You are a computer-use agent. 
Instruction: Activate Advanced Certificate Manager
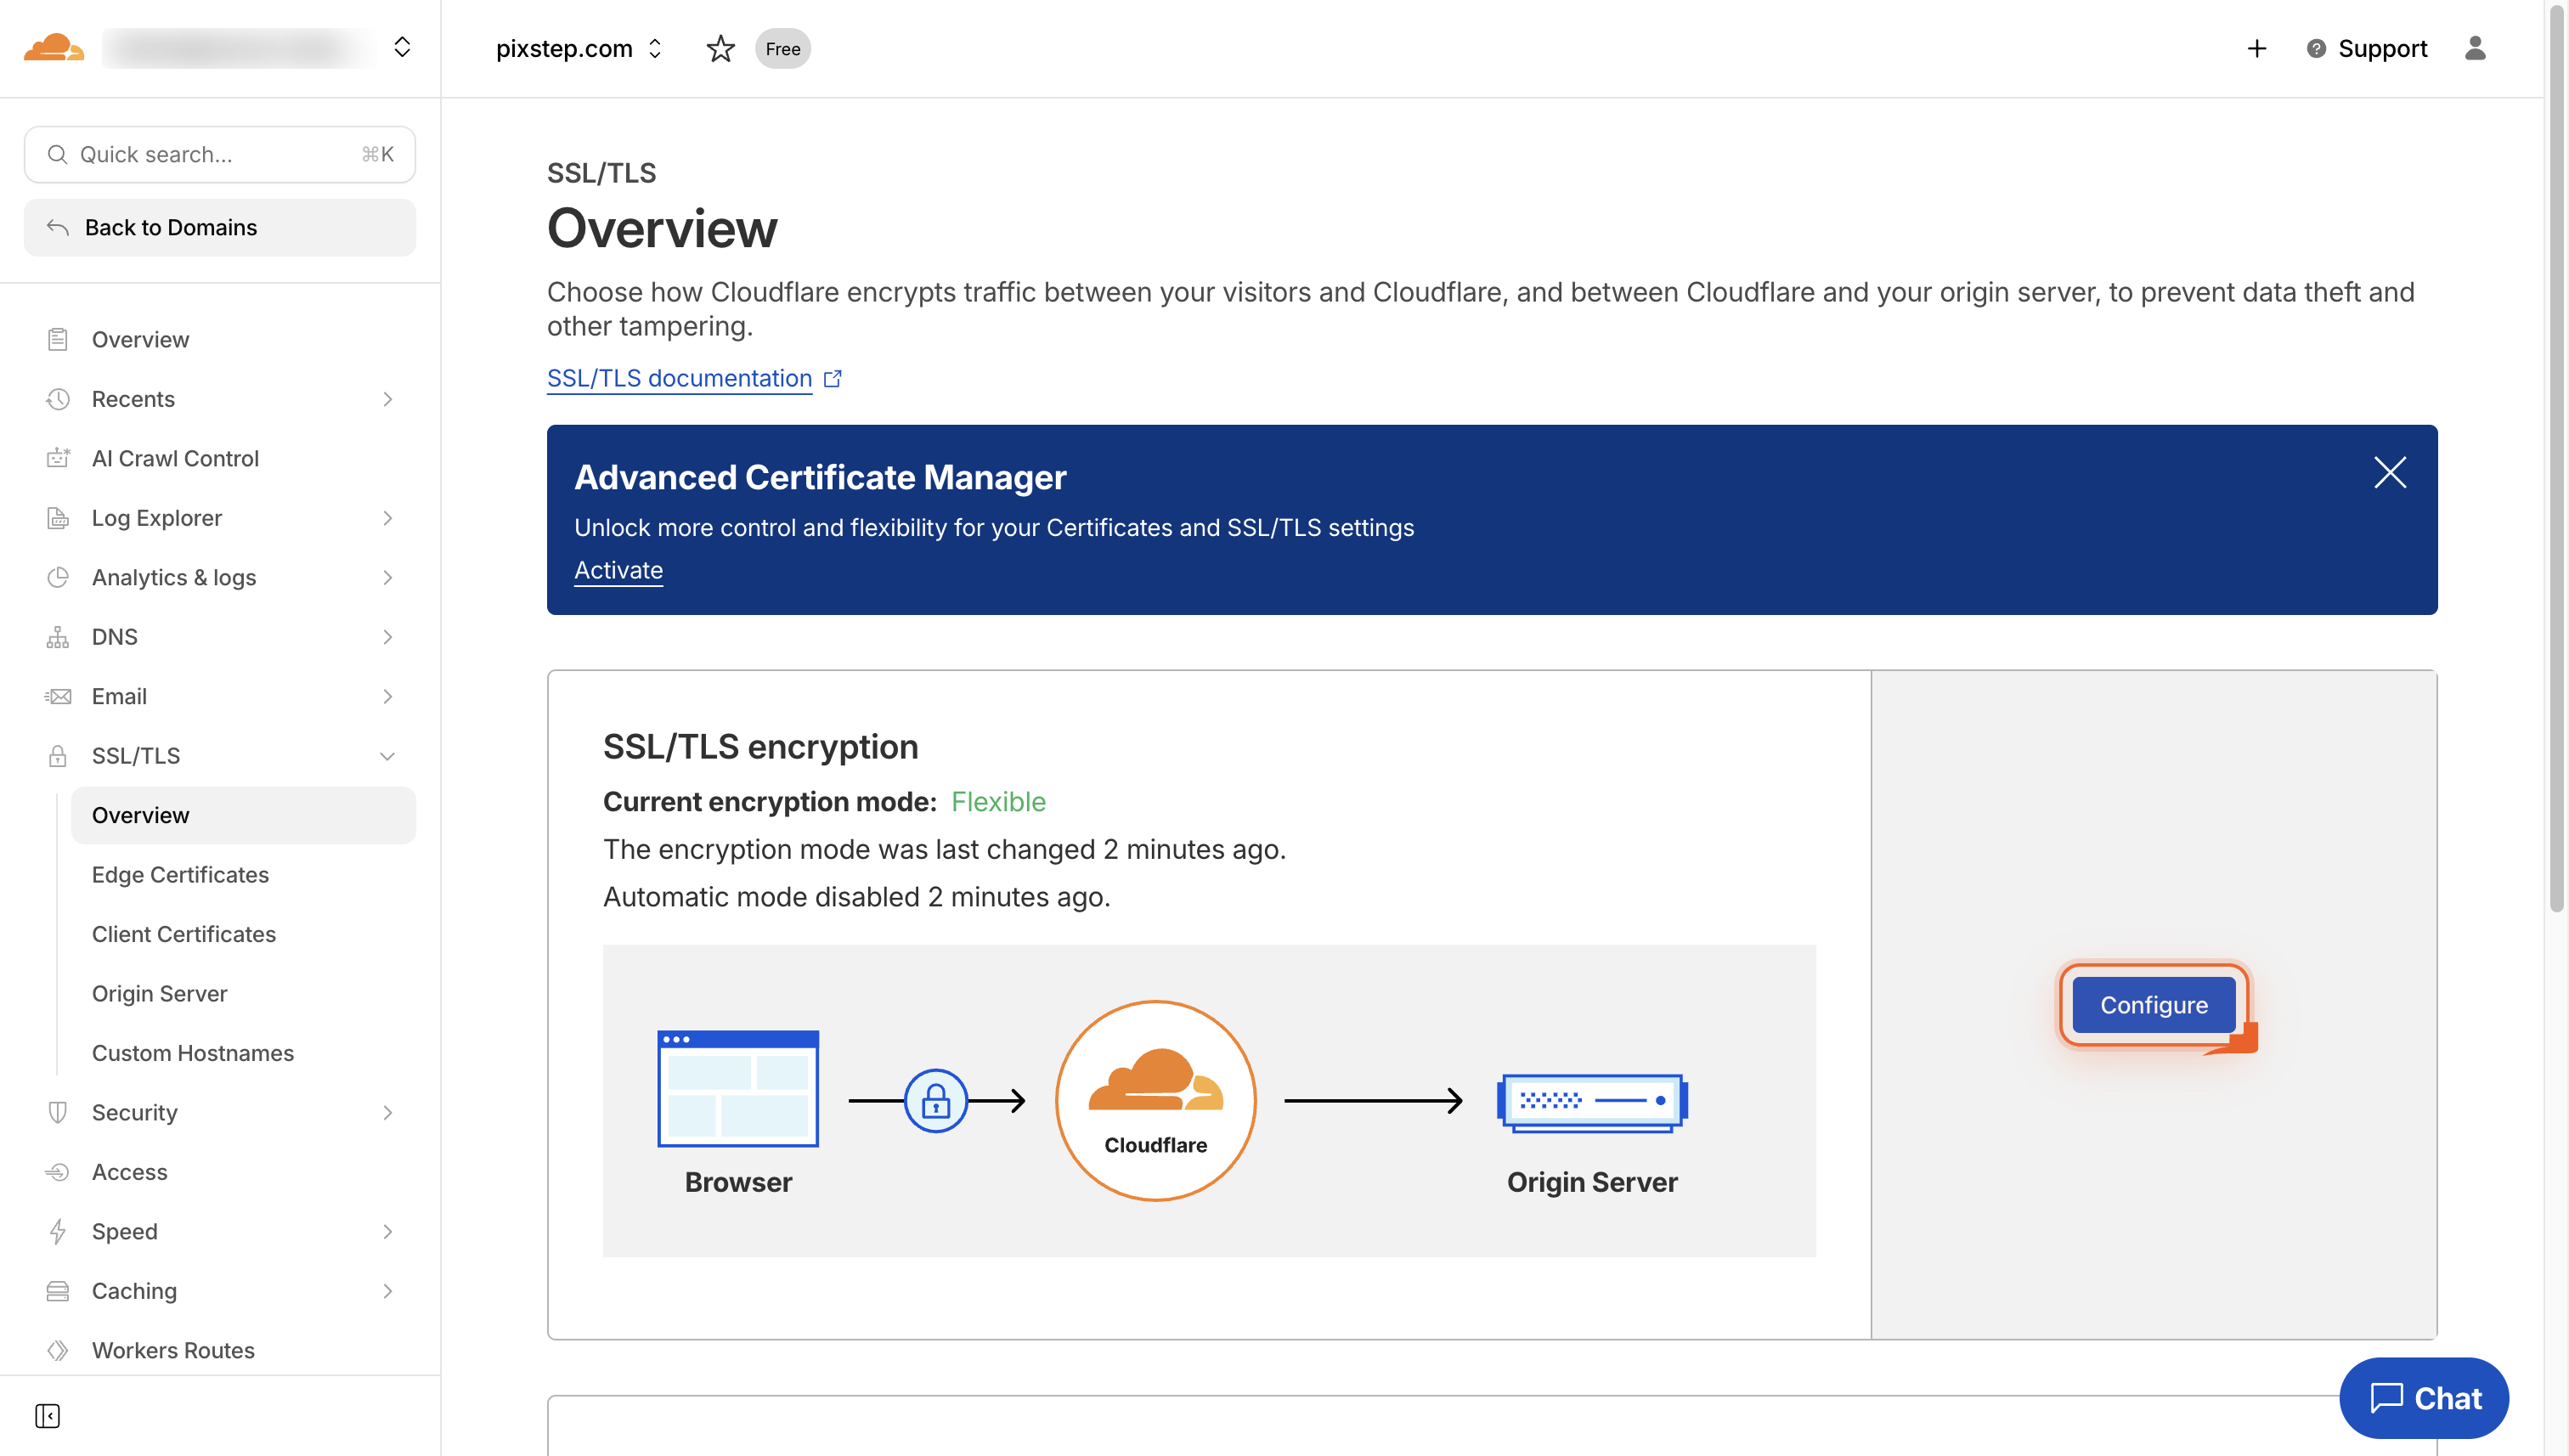618,569
